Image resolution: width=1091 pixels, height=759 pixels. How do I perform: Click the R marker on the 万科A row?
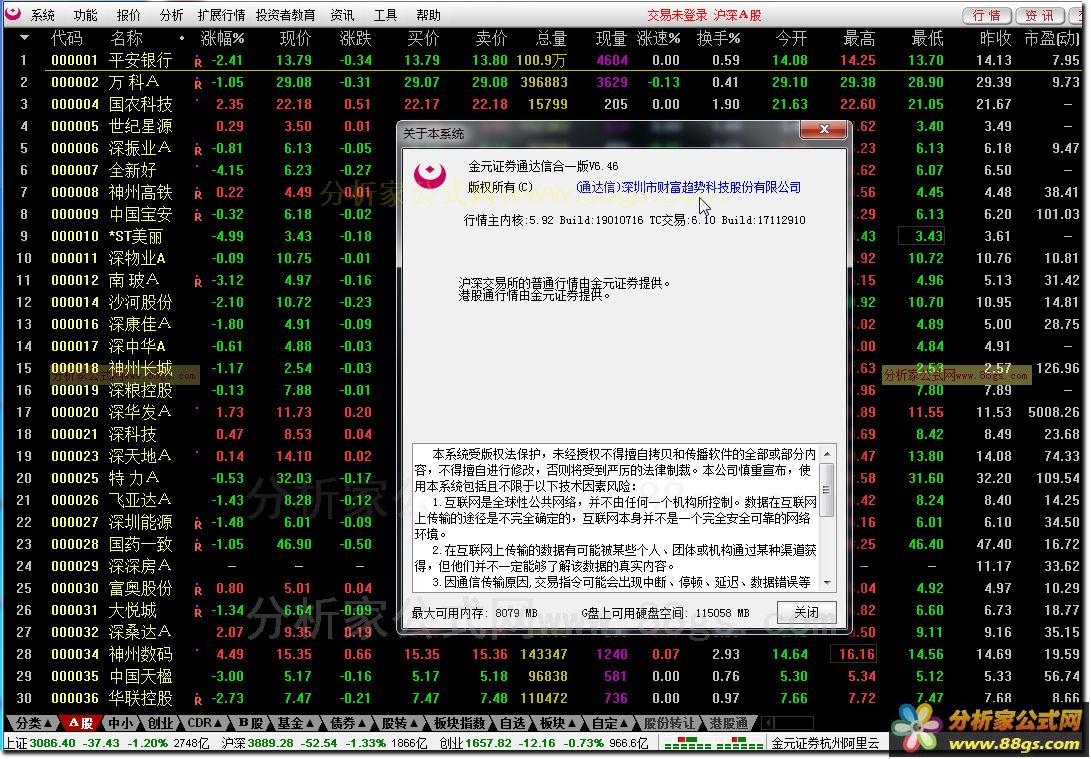(x=198, y=84)
